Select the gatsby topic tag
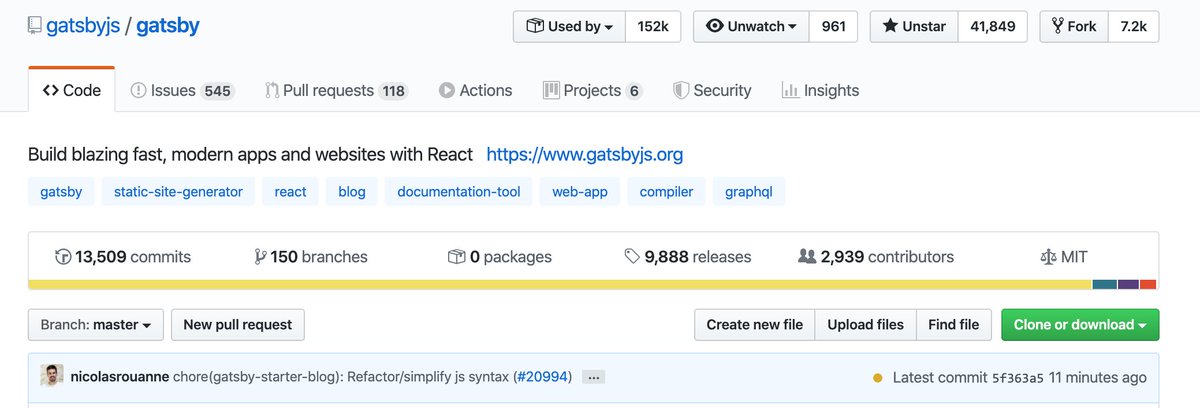The height and width of the screenshot is (408, 1200). coord(61,191)
